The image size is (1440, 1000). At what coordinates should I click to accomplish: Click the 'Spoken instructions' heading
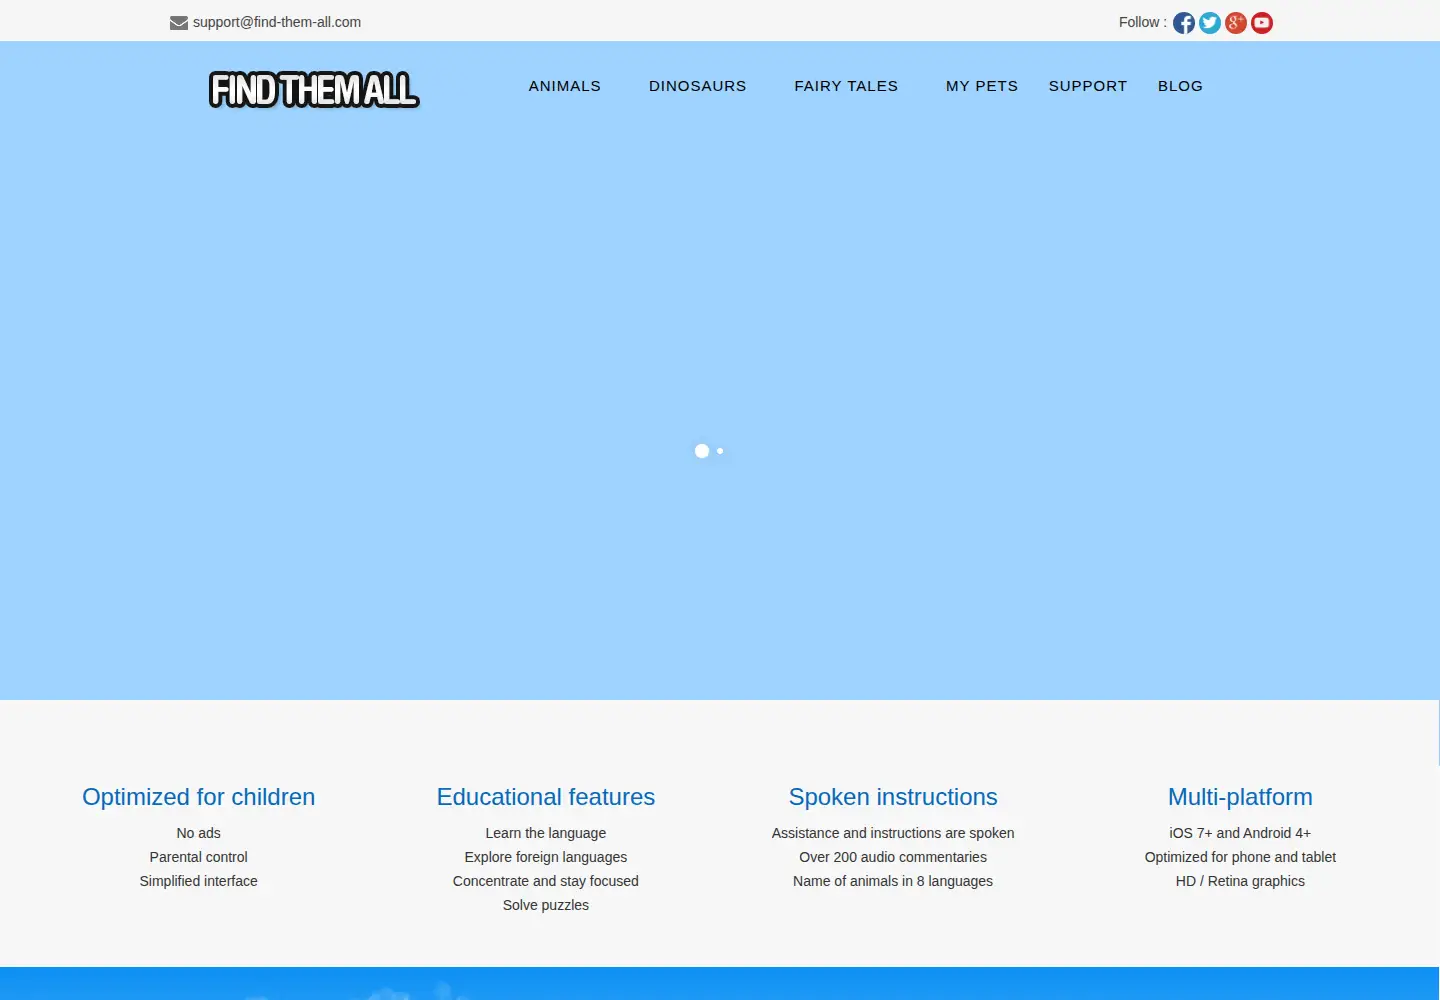(x=893, y=797)
